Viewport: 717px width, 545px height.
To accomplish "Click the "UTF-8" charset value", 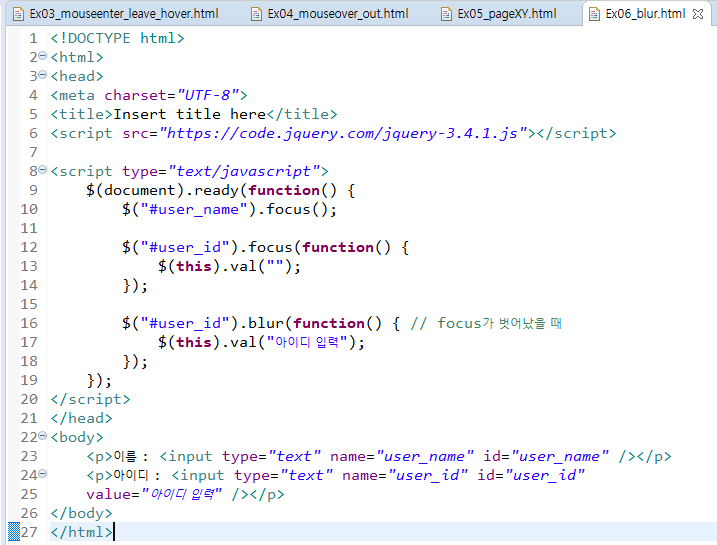I will point(209,95).
